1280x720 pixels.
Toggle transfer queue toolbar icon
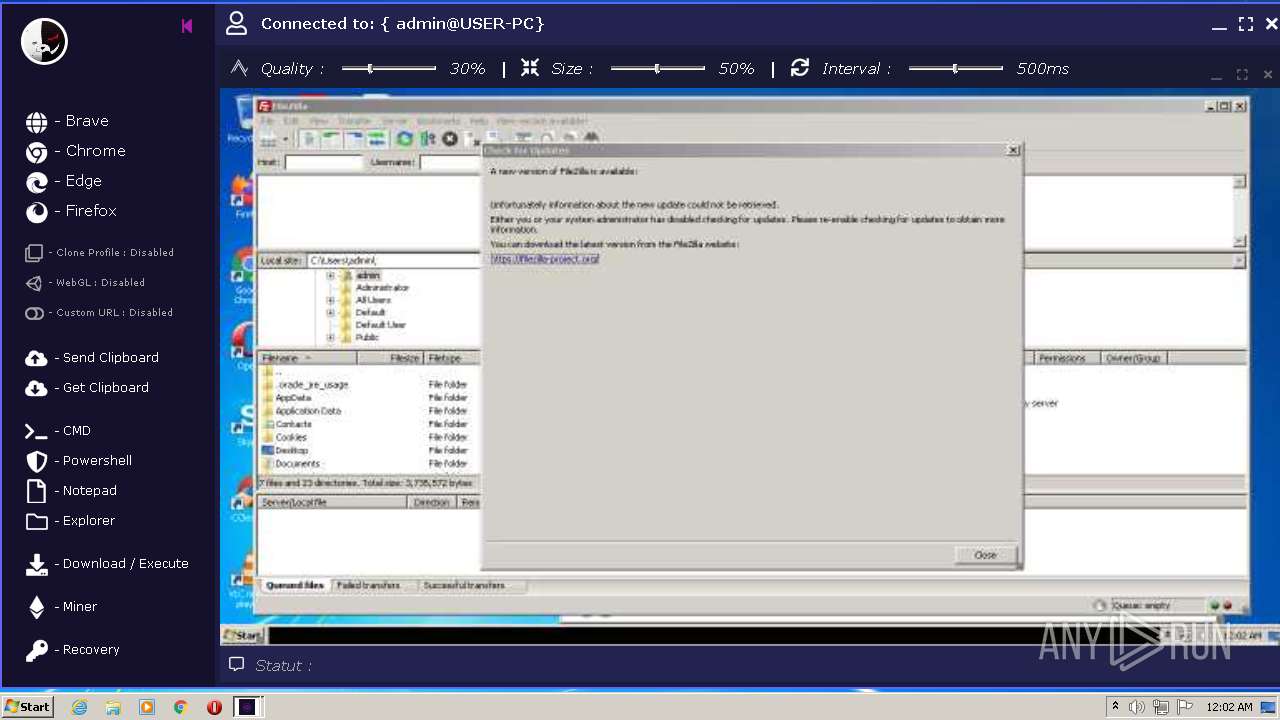pyautogui.click(x=377, y=139)
